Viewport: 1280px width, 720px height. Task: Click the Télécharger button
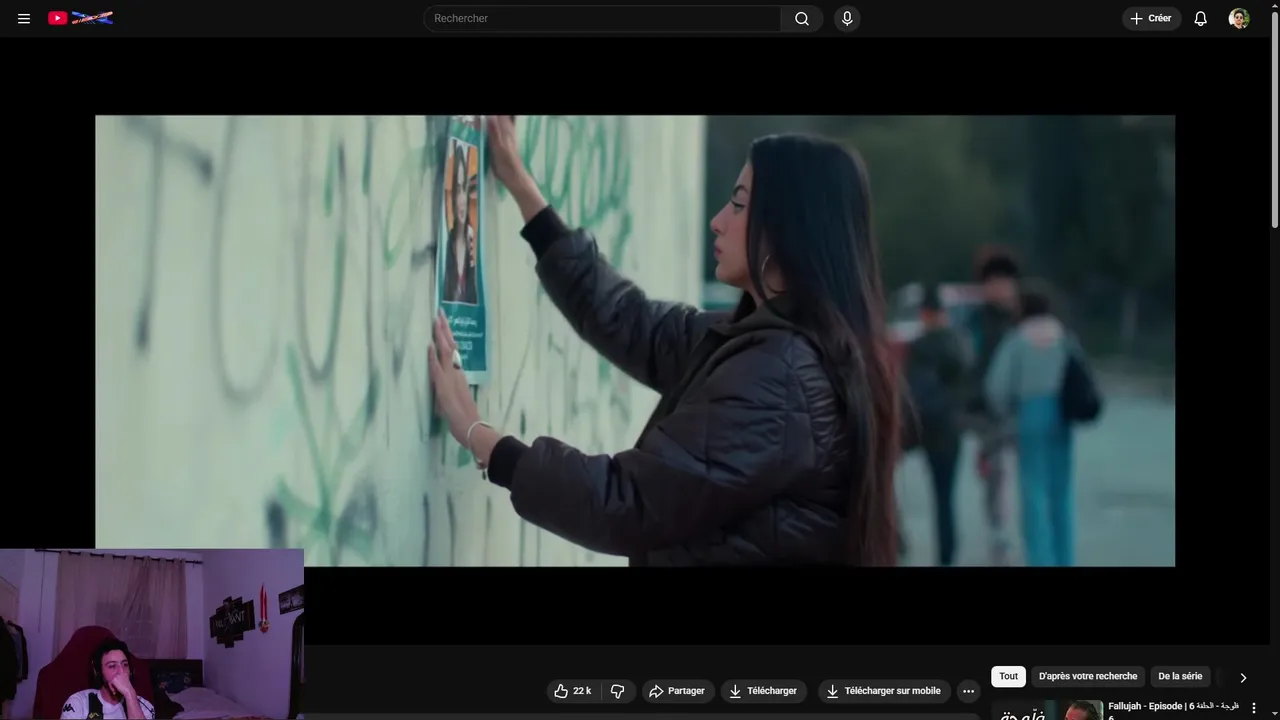point(763,691)
